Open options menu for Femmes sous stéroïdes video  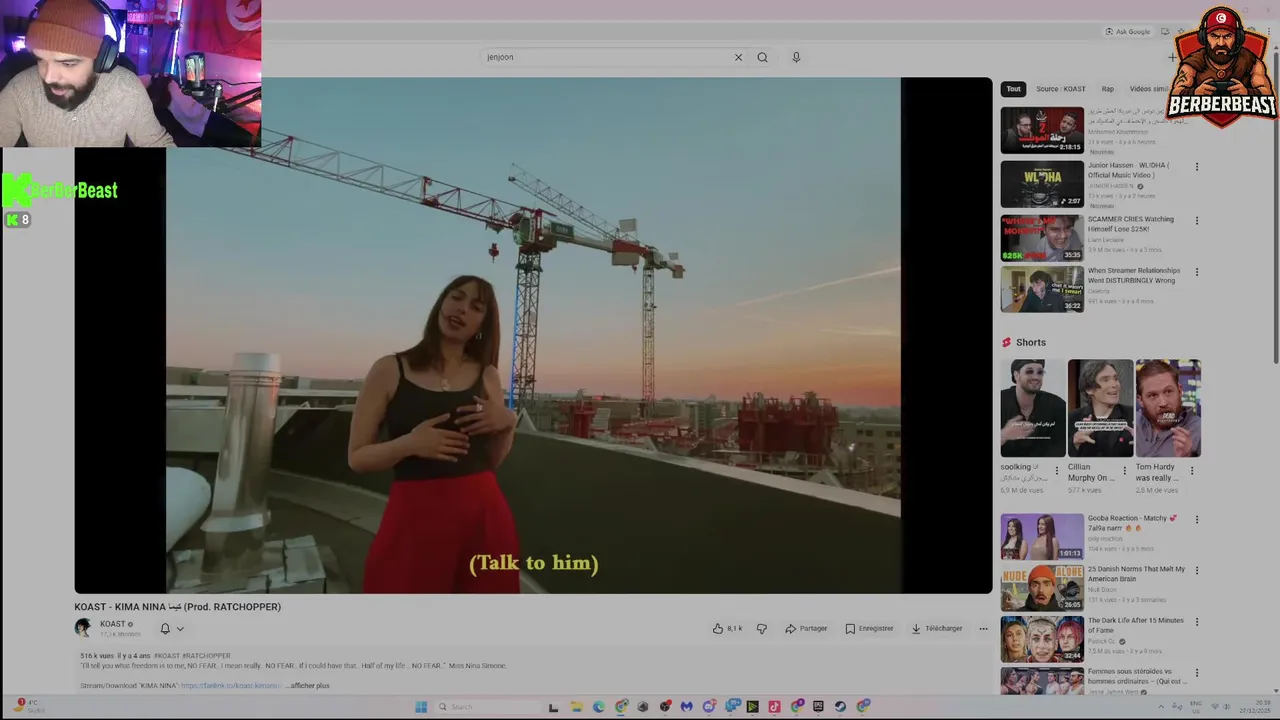pyautogui.click(x=1196, y=673)
